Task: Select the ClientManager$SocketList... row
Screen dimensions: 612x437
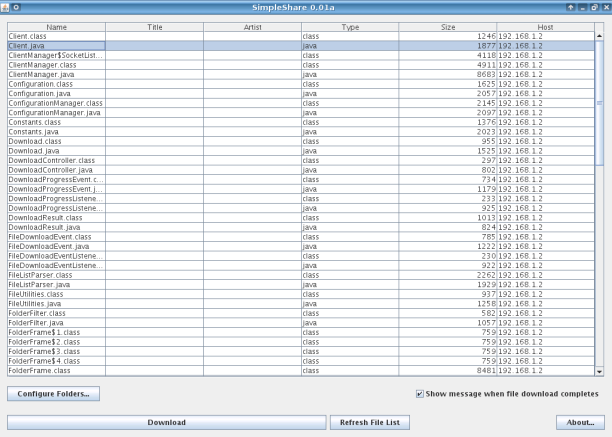Action: pyautogui.click(x=301, y=55)
